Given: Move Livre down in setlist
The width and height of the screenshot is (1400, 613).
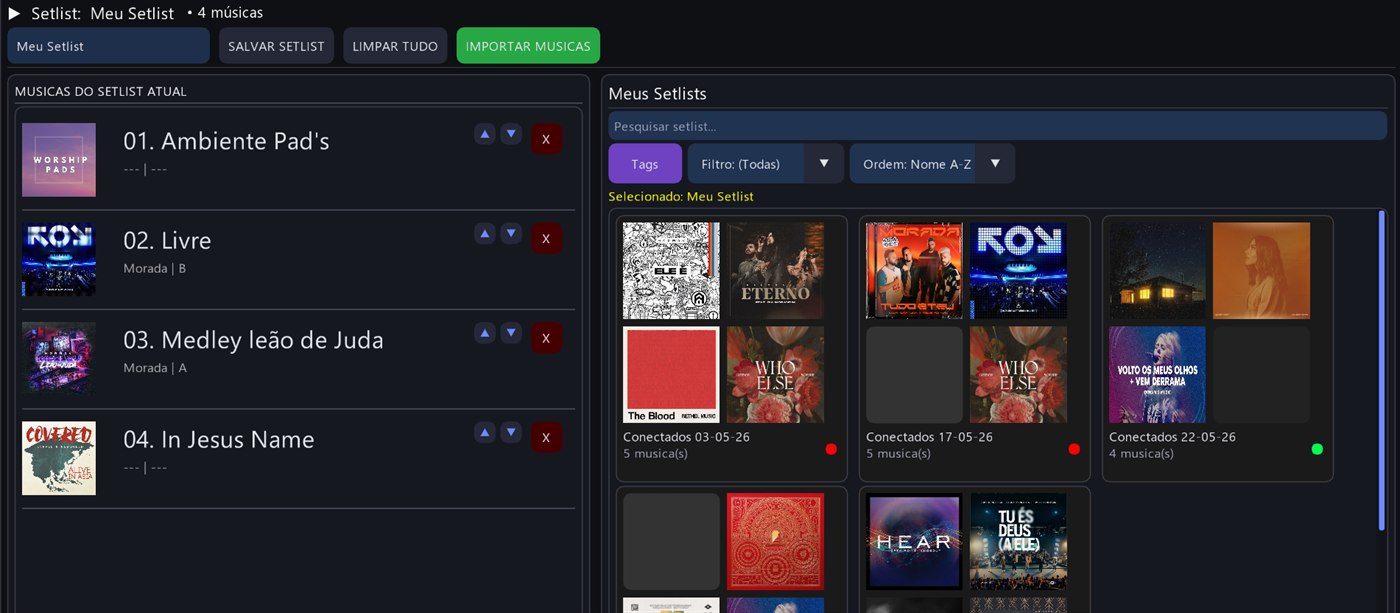Looking at the screenshot, I should [511, 233].
